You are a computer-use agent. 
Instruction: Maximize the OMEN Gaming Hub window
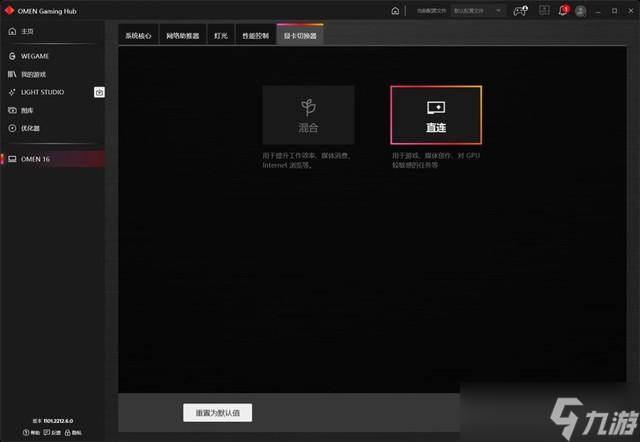point(614,11)
